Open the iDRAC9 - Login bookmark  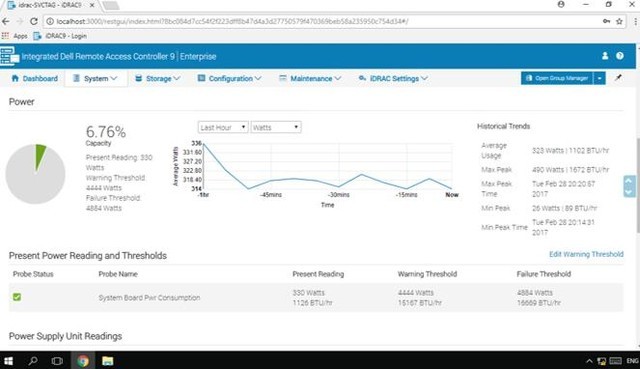tap(60, 36)
